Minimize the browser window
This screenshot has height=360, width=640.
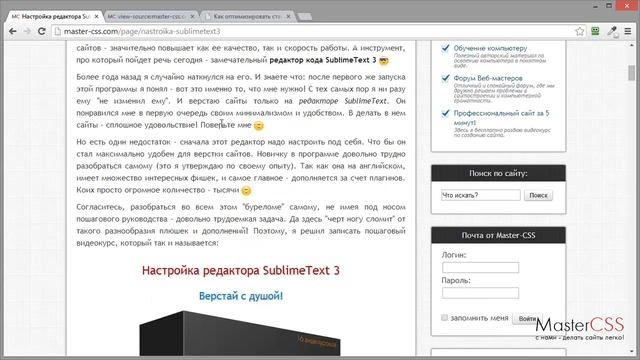[596, 6]
